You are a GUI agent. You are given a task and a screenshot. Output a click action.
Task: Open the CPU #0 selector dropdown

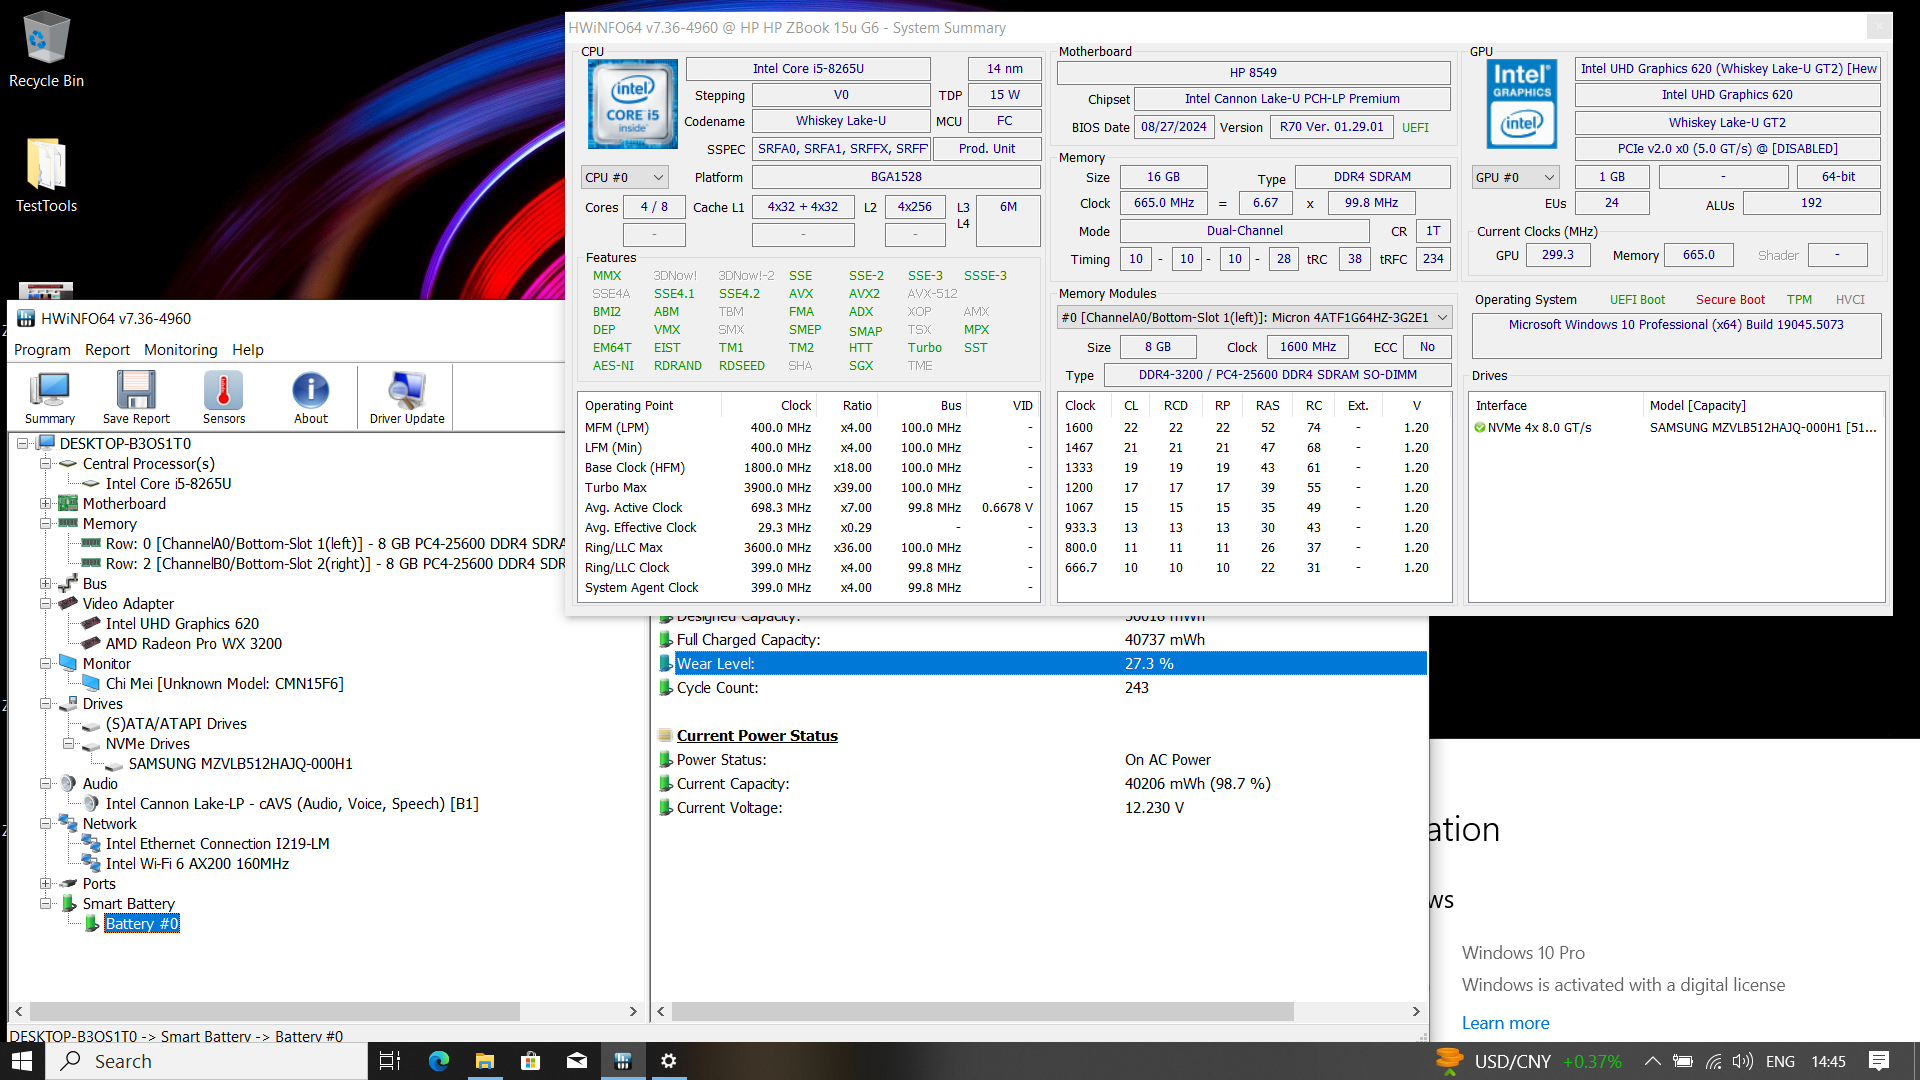(624, 177)
